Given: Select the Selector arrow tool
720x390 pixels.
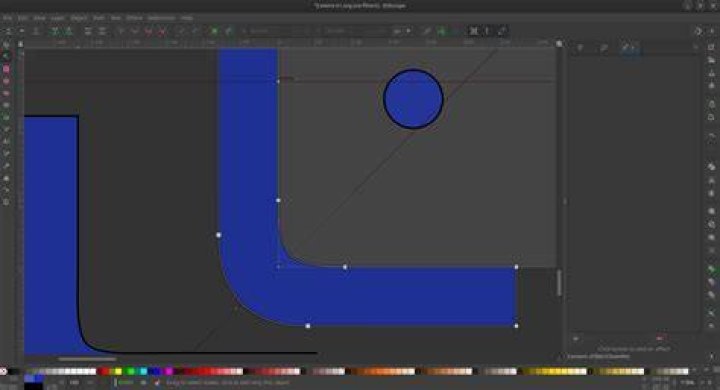Looking at the screenshot, I should 6,45.
